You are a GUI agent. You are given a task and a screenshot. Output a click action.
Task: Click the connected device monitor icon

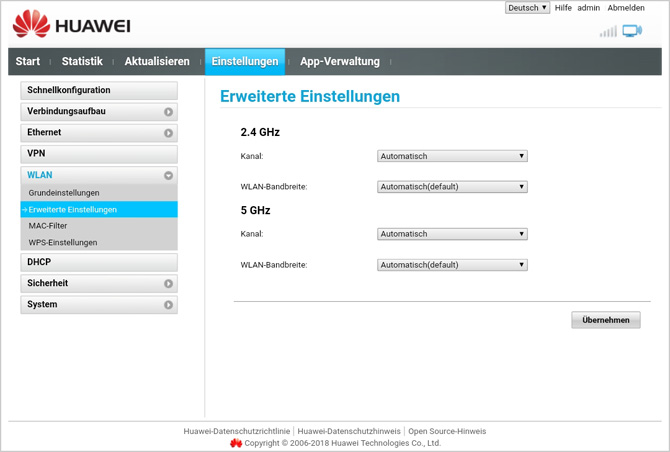[x=632, y=31]
